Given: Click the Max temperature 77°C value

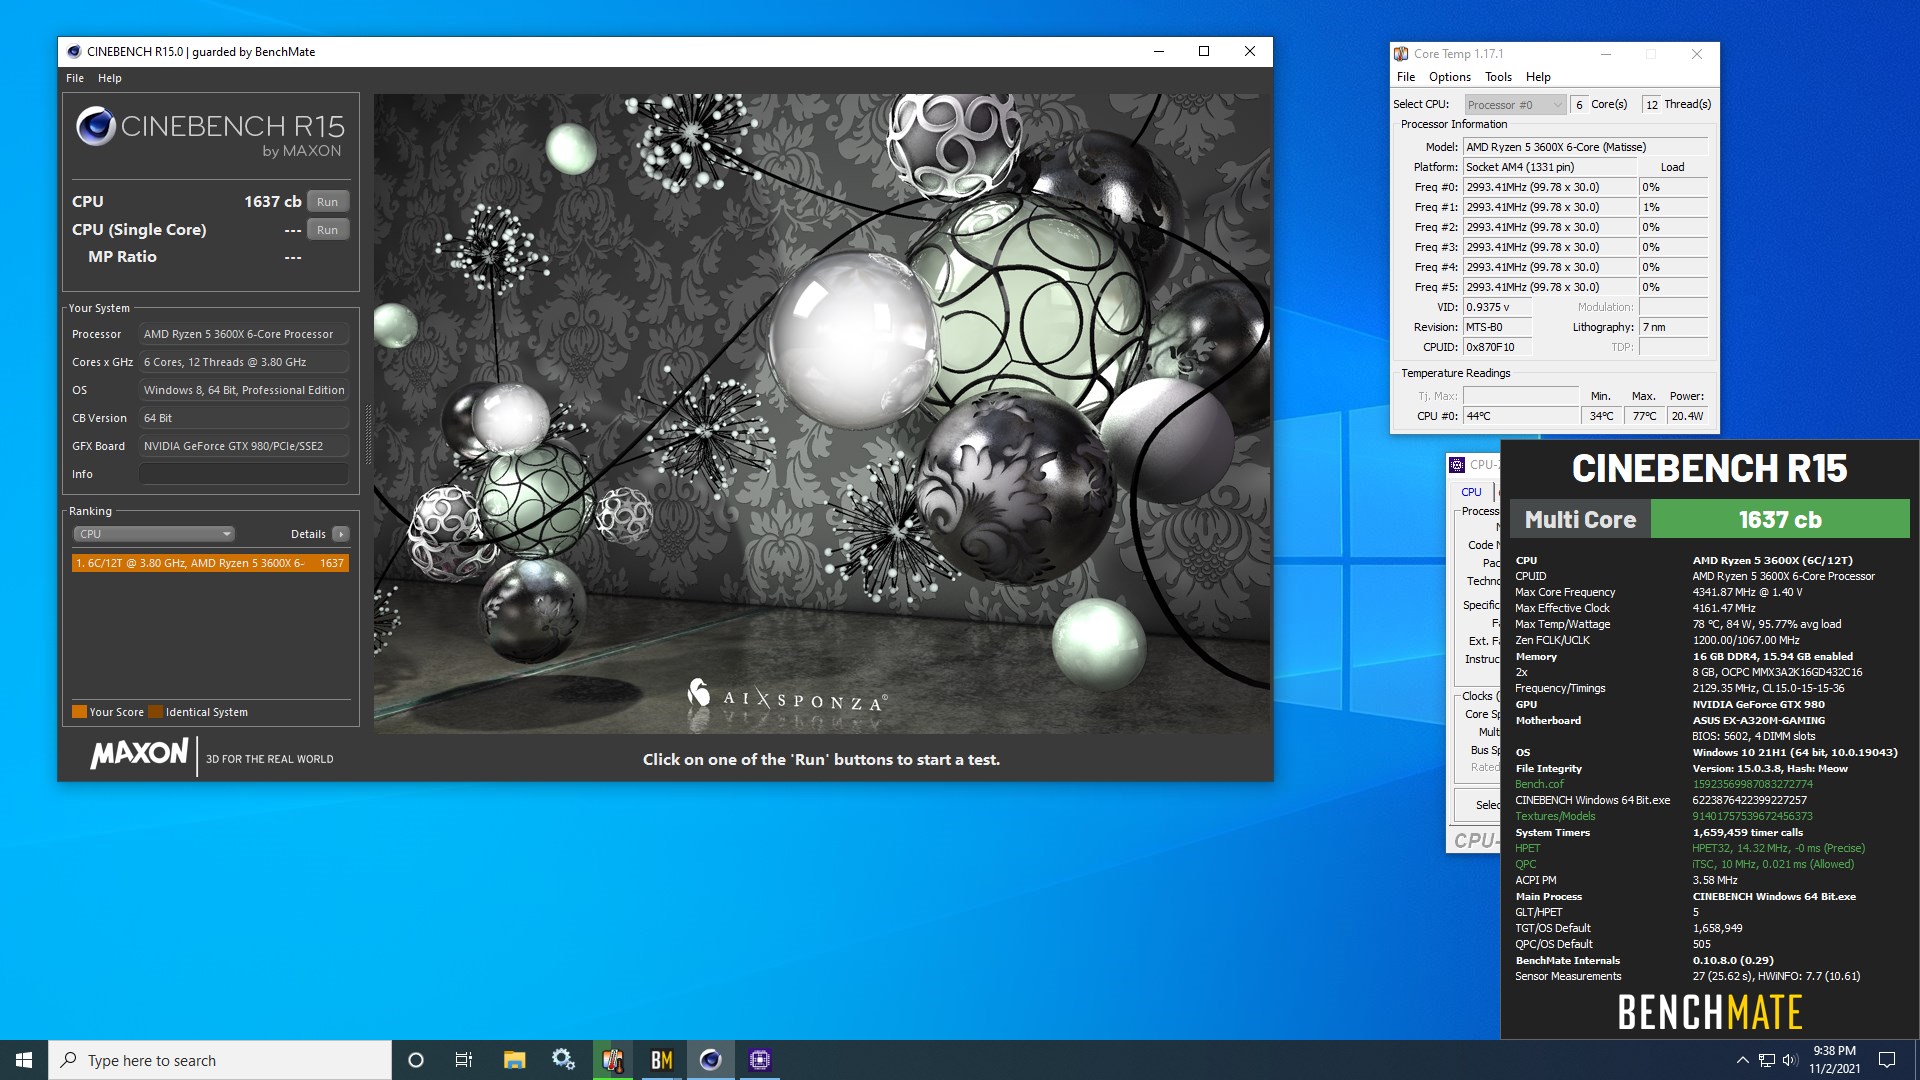Looking at the screenshot, I should click(x=1645, y=416).
